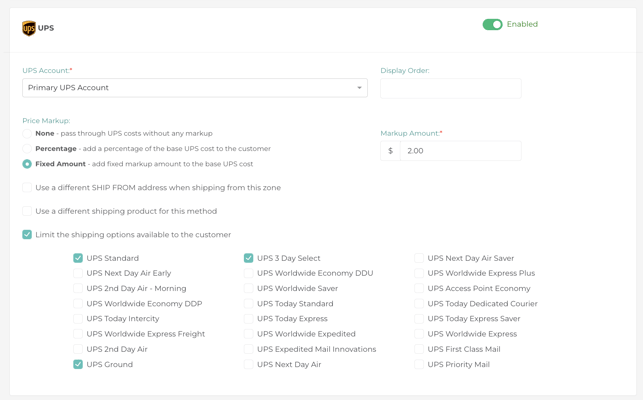Click the Price Markup label
Image resolution: width=643 pixels, height=400 pixels.
click(x=46, y=121)
